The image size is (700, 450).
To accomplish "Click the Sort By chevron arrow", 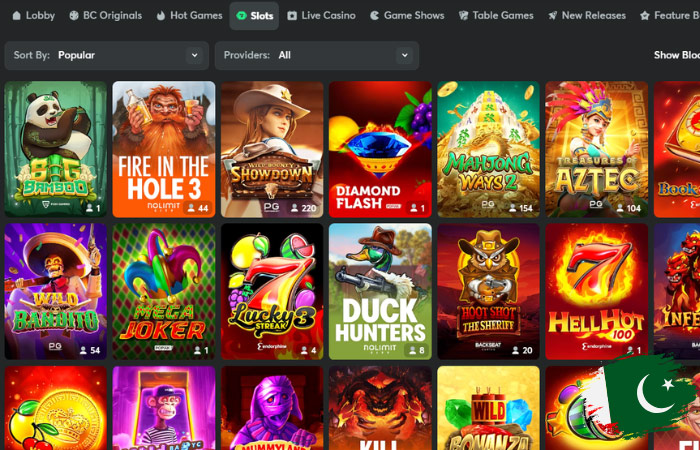I will coord(195,55).
